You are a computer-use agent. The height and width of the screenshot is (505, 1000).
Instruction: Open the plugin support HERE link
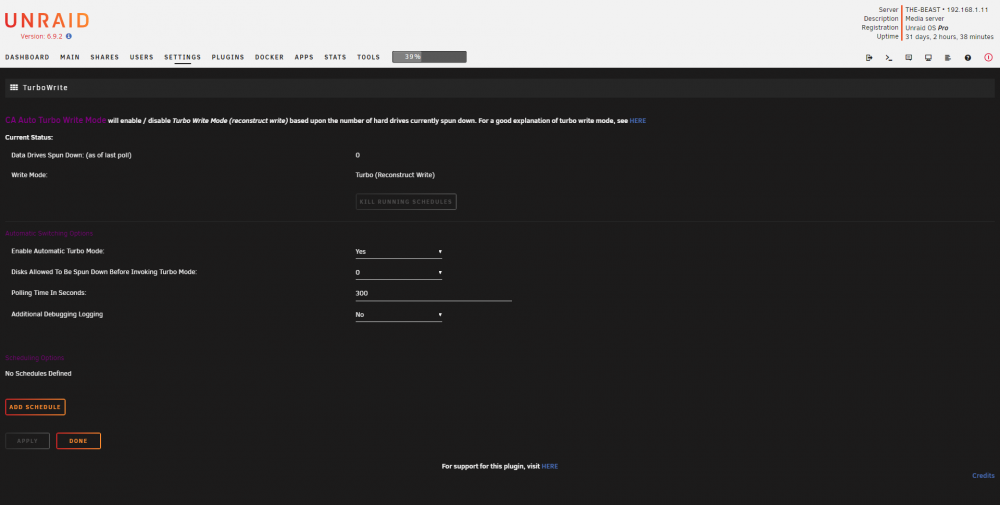(550, 467)
